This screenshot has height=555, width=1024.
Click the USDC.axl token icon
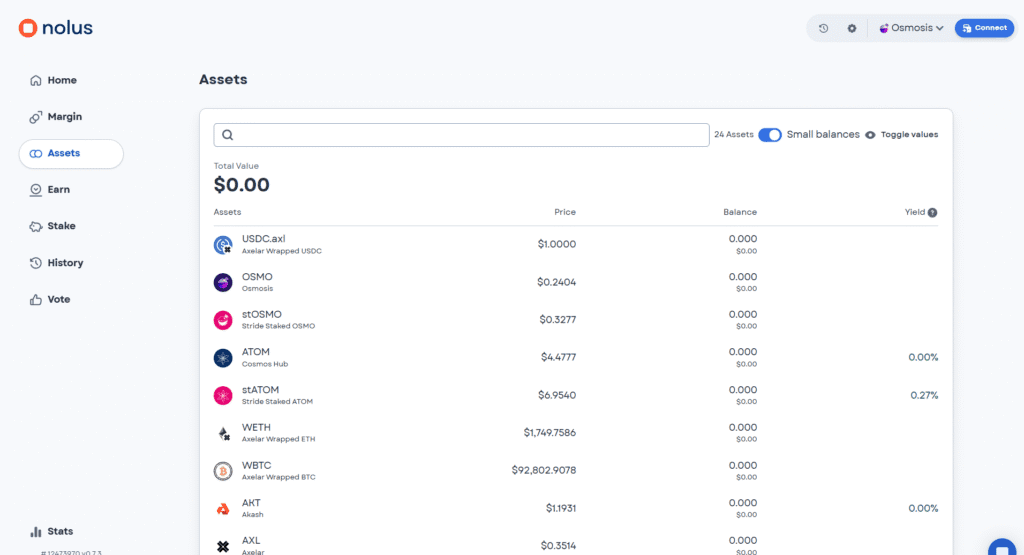pyautogui.click(x=223, y=245)
